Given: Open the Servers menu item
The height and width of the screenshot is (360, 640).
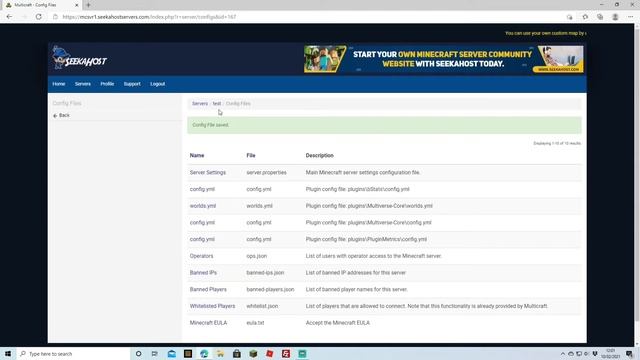Looking at the screenshot, I should [83, 84].
